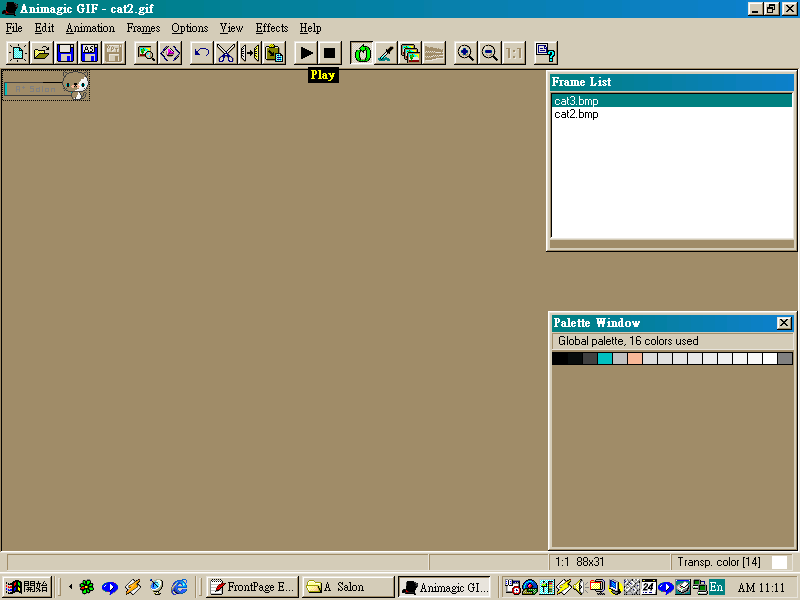Screen dimensions: 800x600
Task: Click the AM 11:11 taskbar clock
Action: tap(761, 587)
